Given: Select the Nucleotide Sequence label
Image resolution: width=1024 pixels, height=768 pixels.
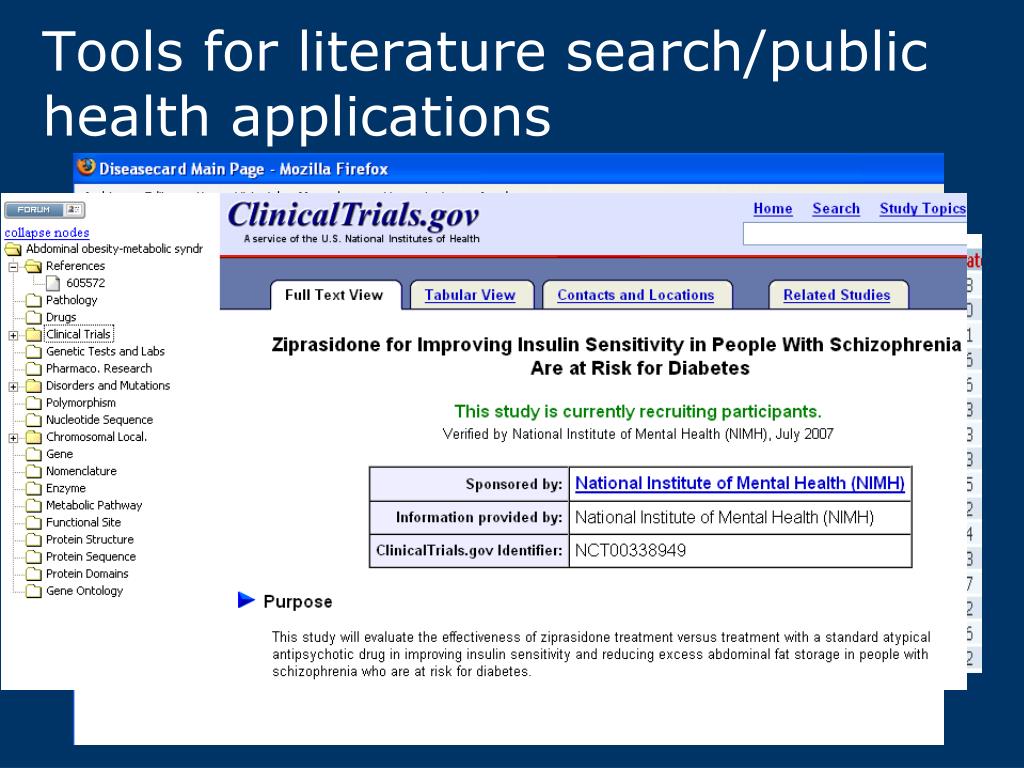Looking at the screenshot, I should pyautogui.click(x=99, y=419).
